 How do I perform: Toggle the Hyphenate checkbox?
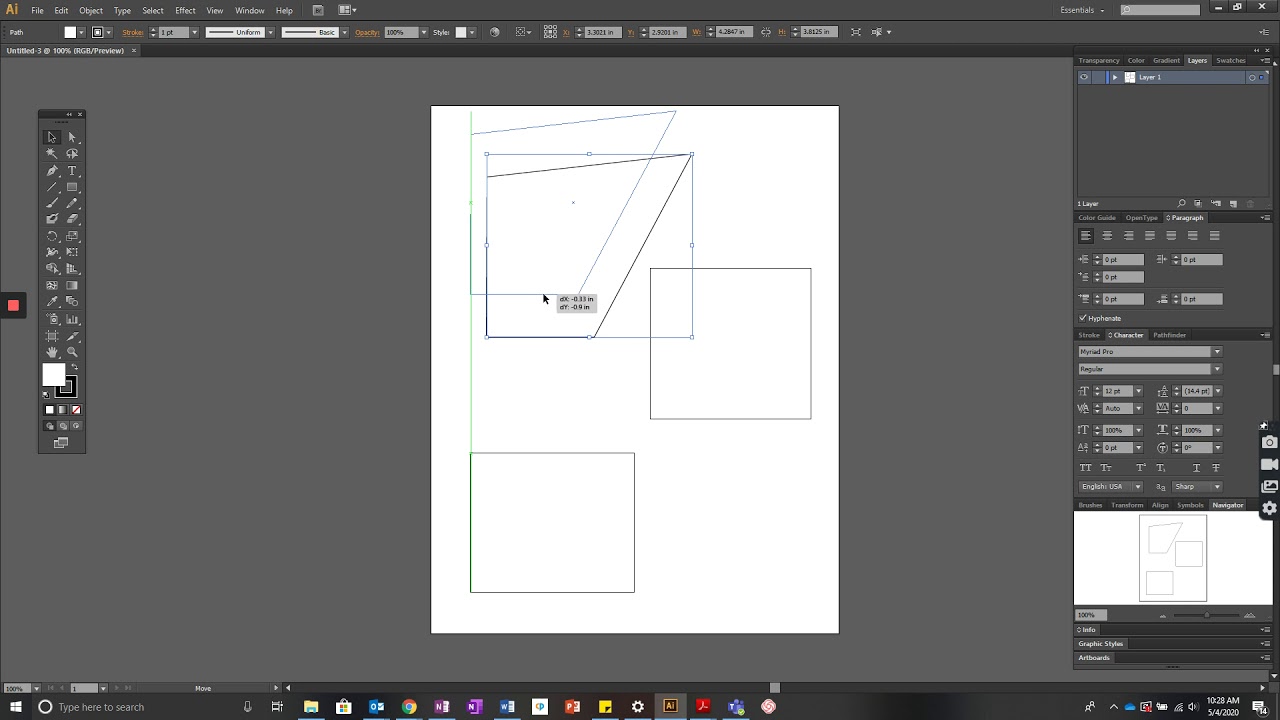(1082, 318)
